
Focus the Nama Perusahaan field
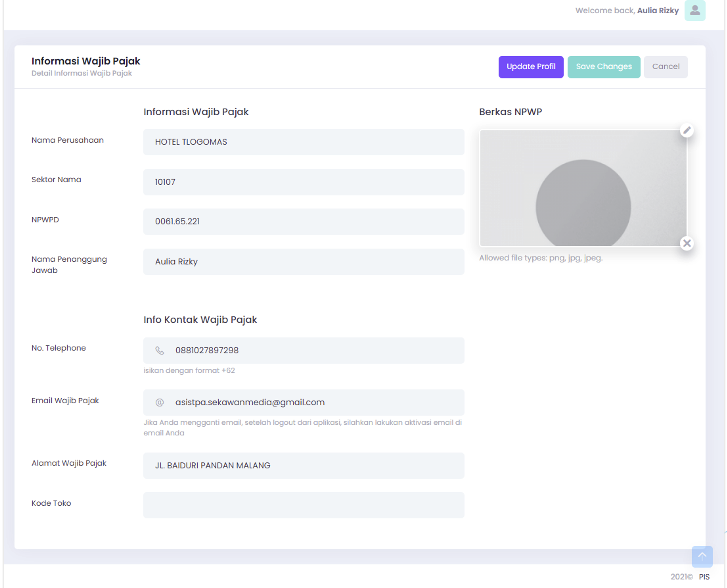303,142
